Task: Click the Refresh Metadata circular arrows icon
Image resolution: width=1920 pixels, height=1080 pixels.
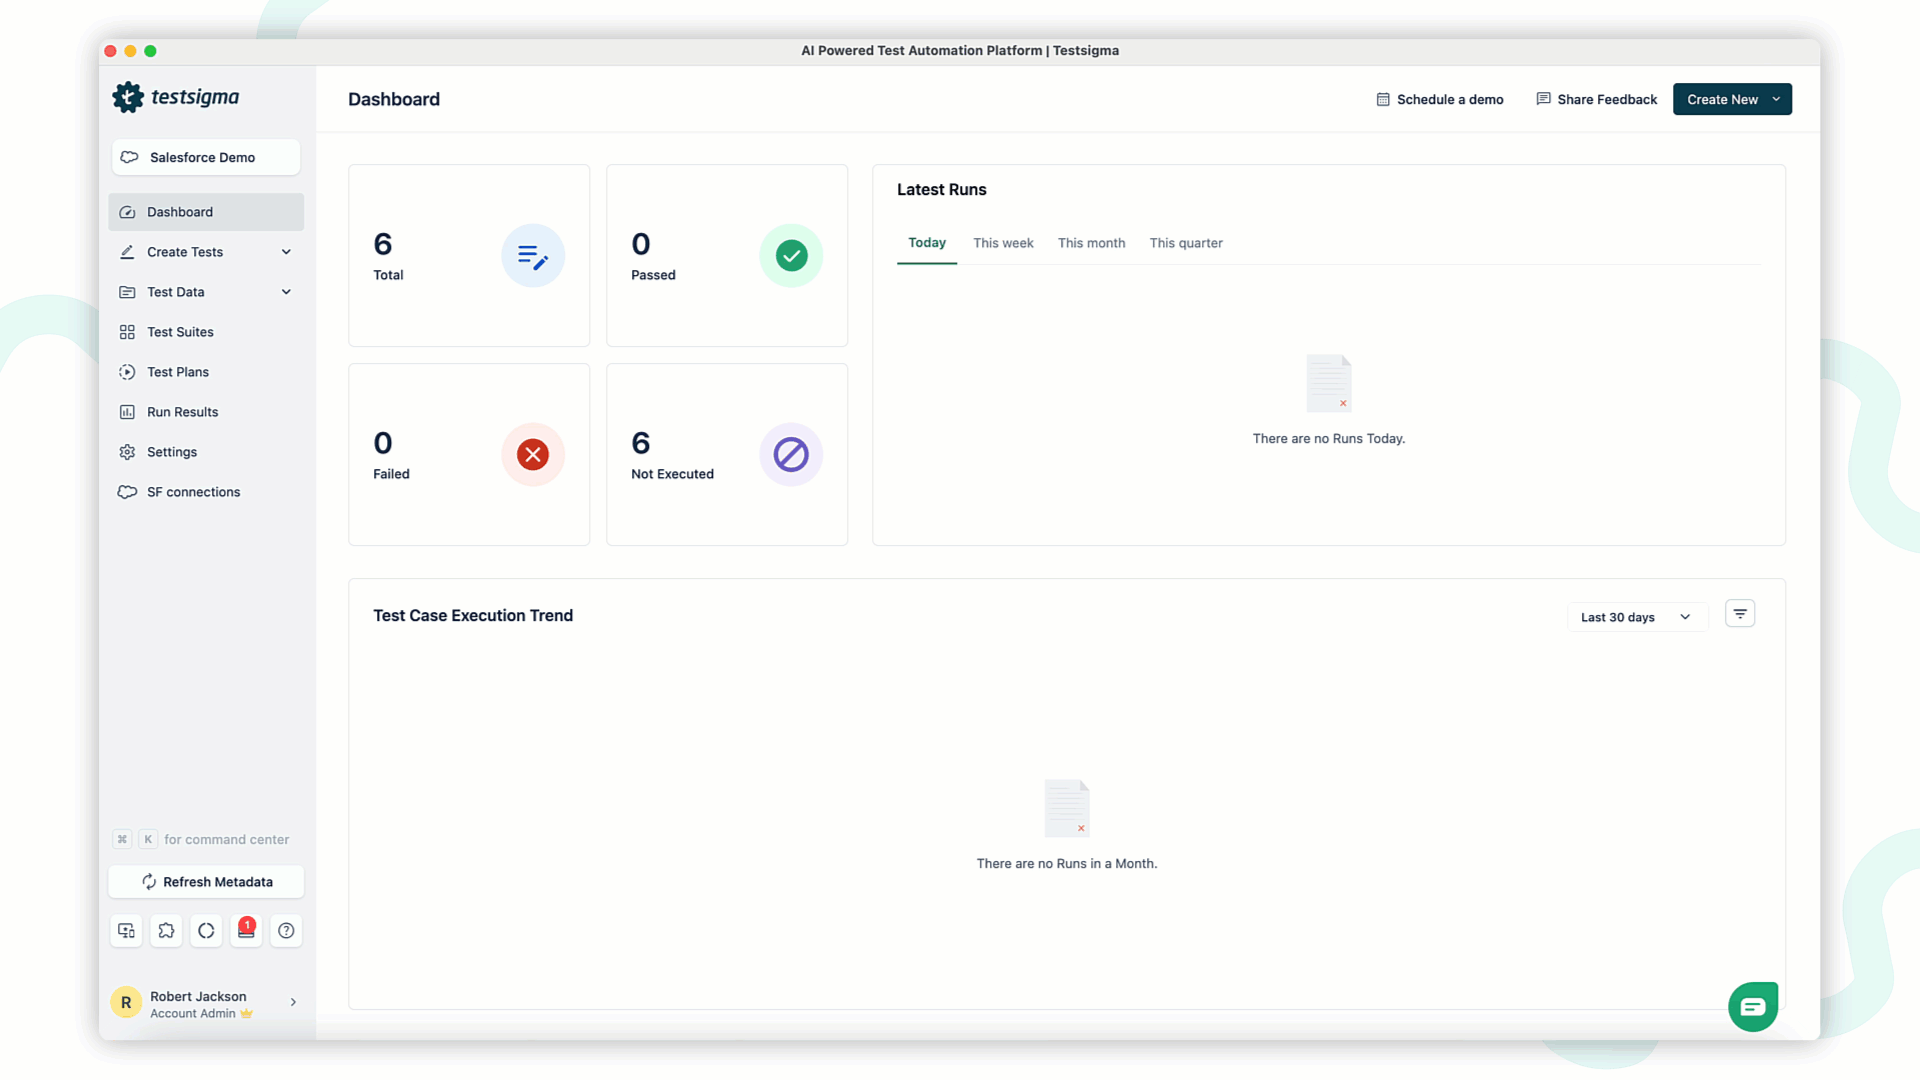Action: (149, 882)
